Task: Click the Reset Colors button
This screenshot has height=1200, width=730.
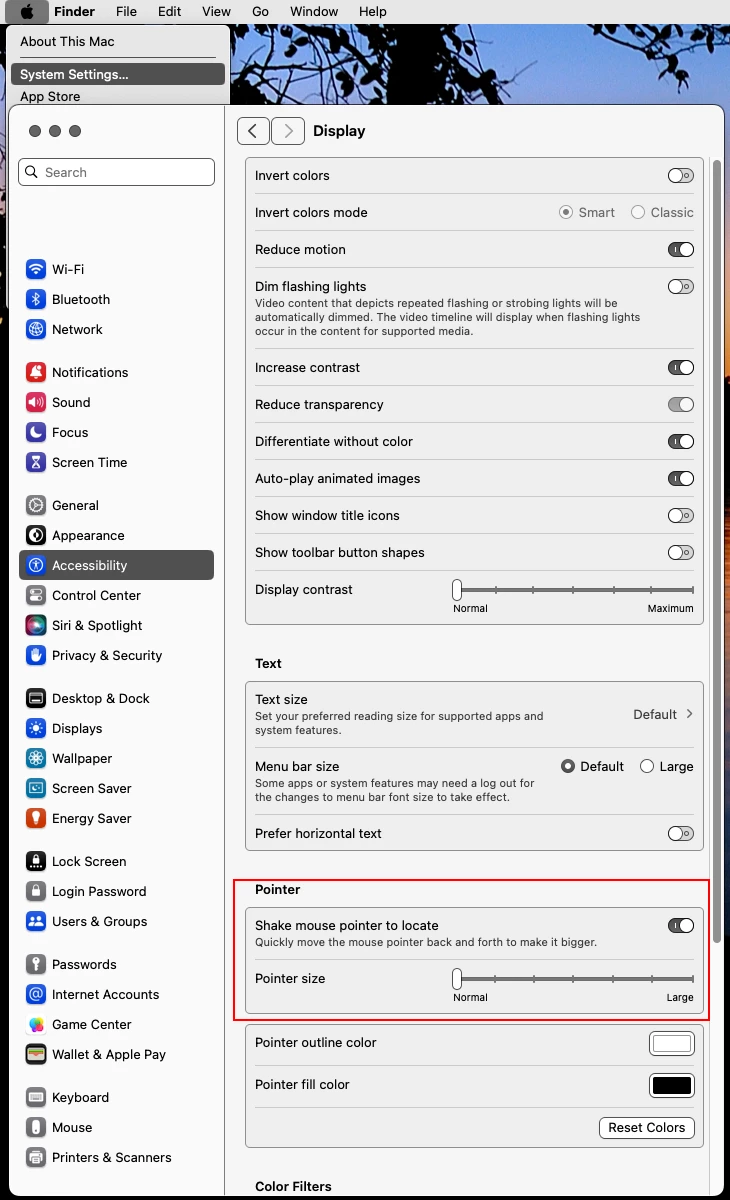Action: [647, 1127]
